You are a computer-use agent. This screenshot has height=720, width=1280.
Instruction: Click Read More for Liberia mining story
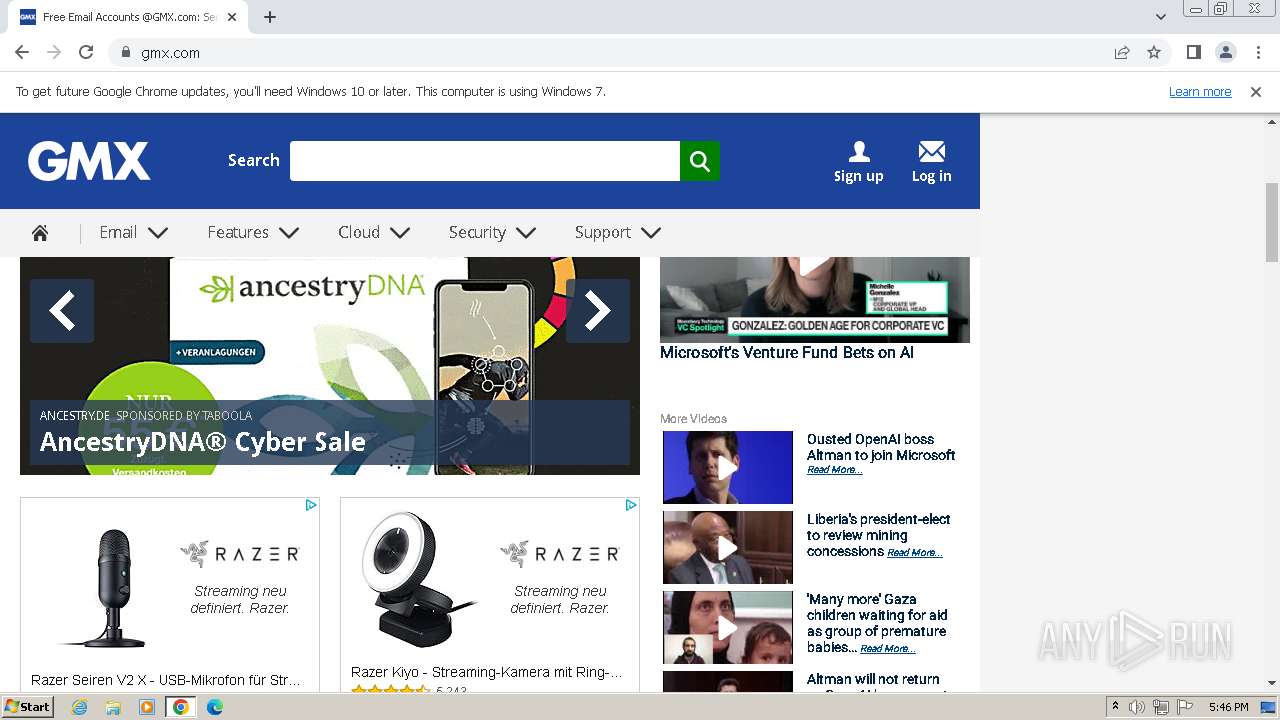tap(915, 553)
